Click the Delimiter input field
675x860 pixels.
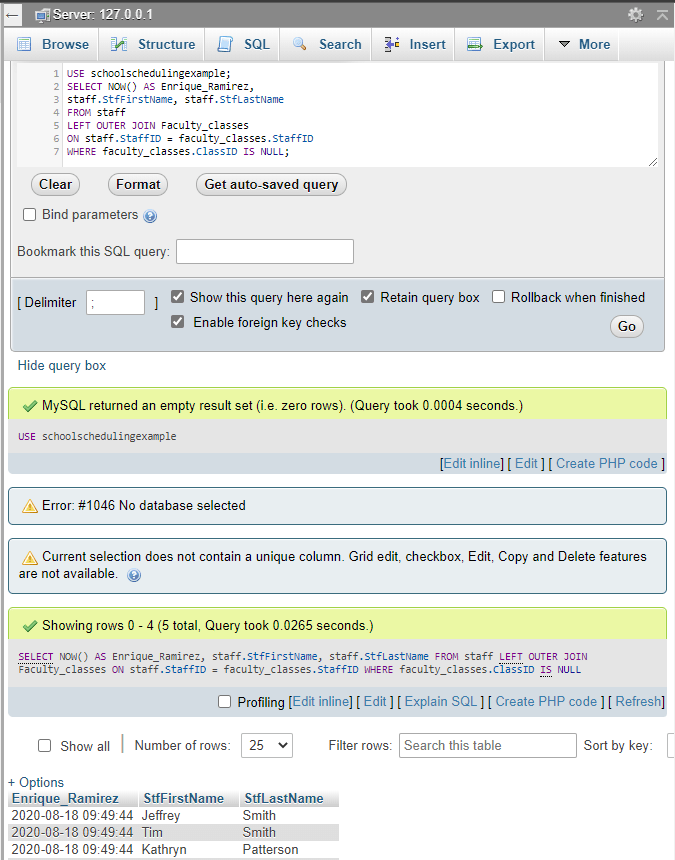tap(115, 302)
